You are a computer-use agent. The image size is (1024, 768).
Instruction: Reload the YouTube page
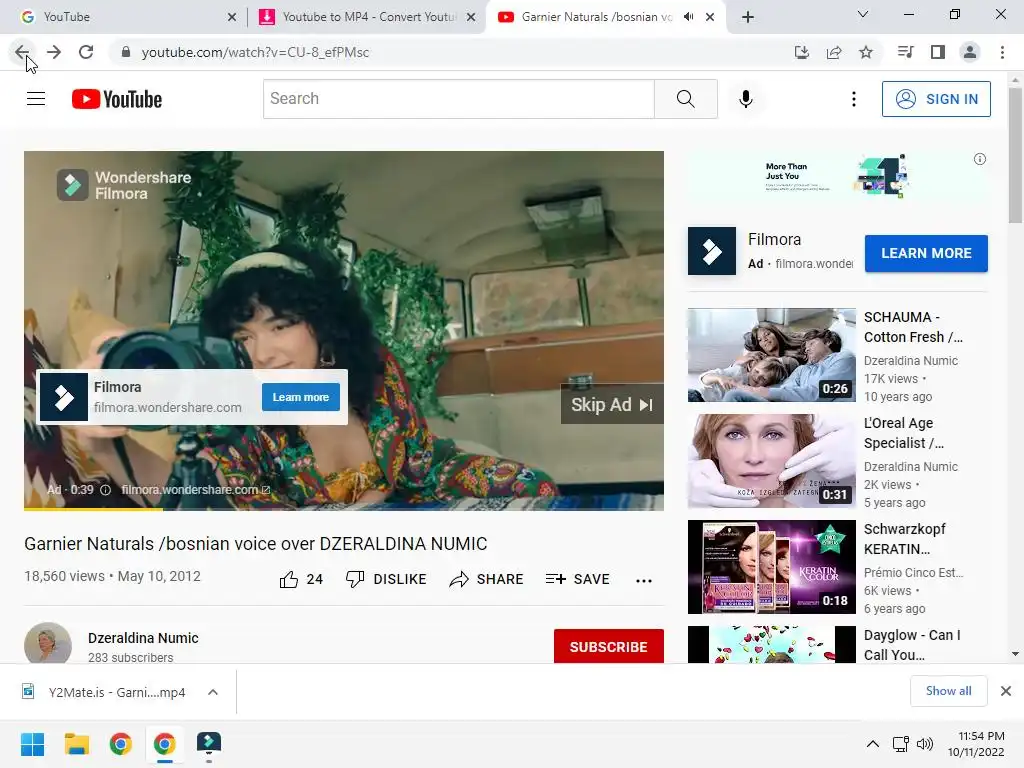point(86,52)
